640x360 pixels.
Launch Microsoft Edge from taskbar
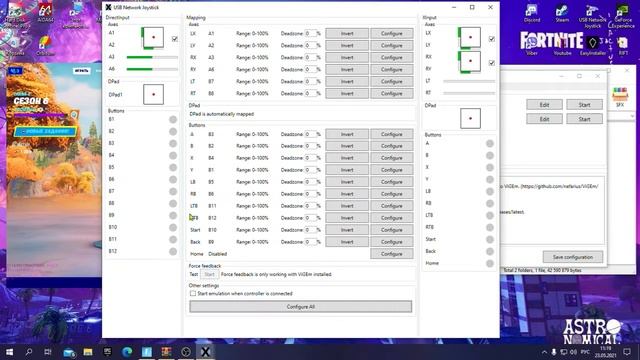point(127,352)
